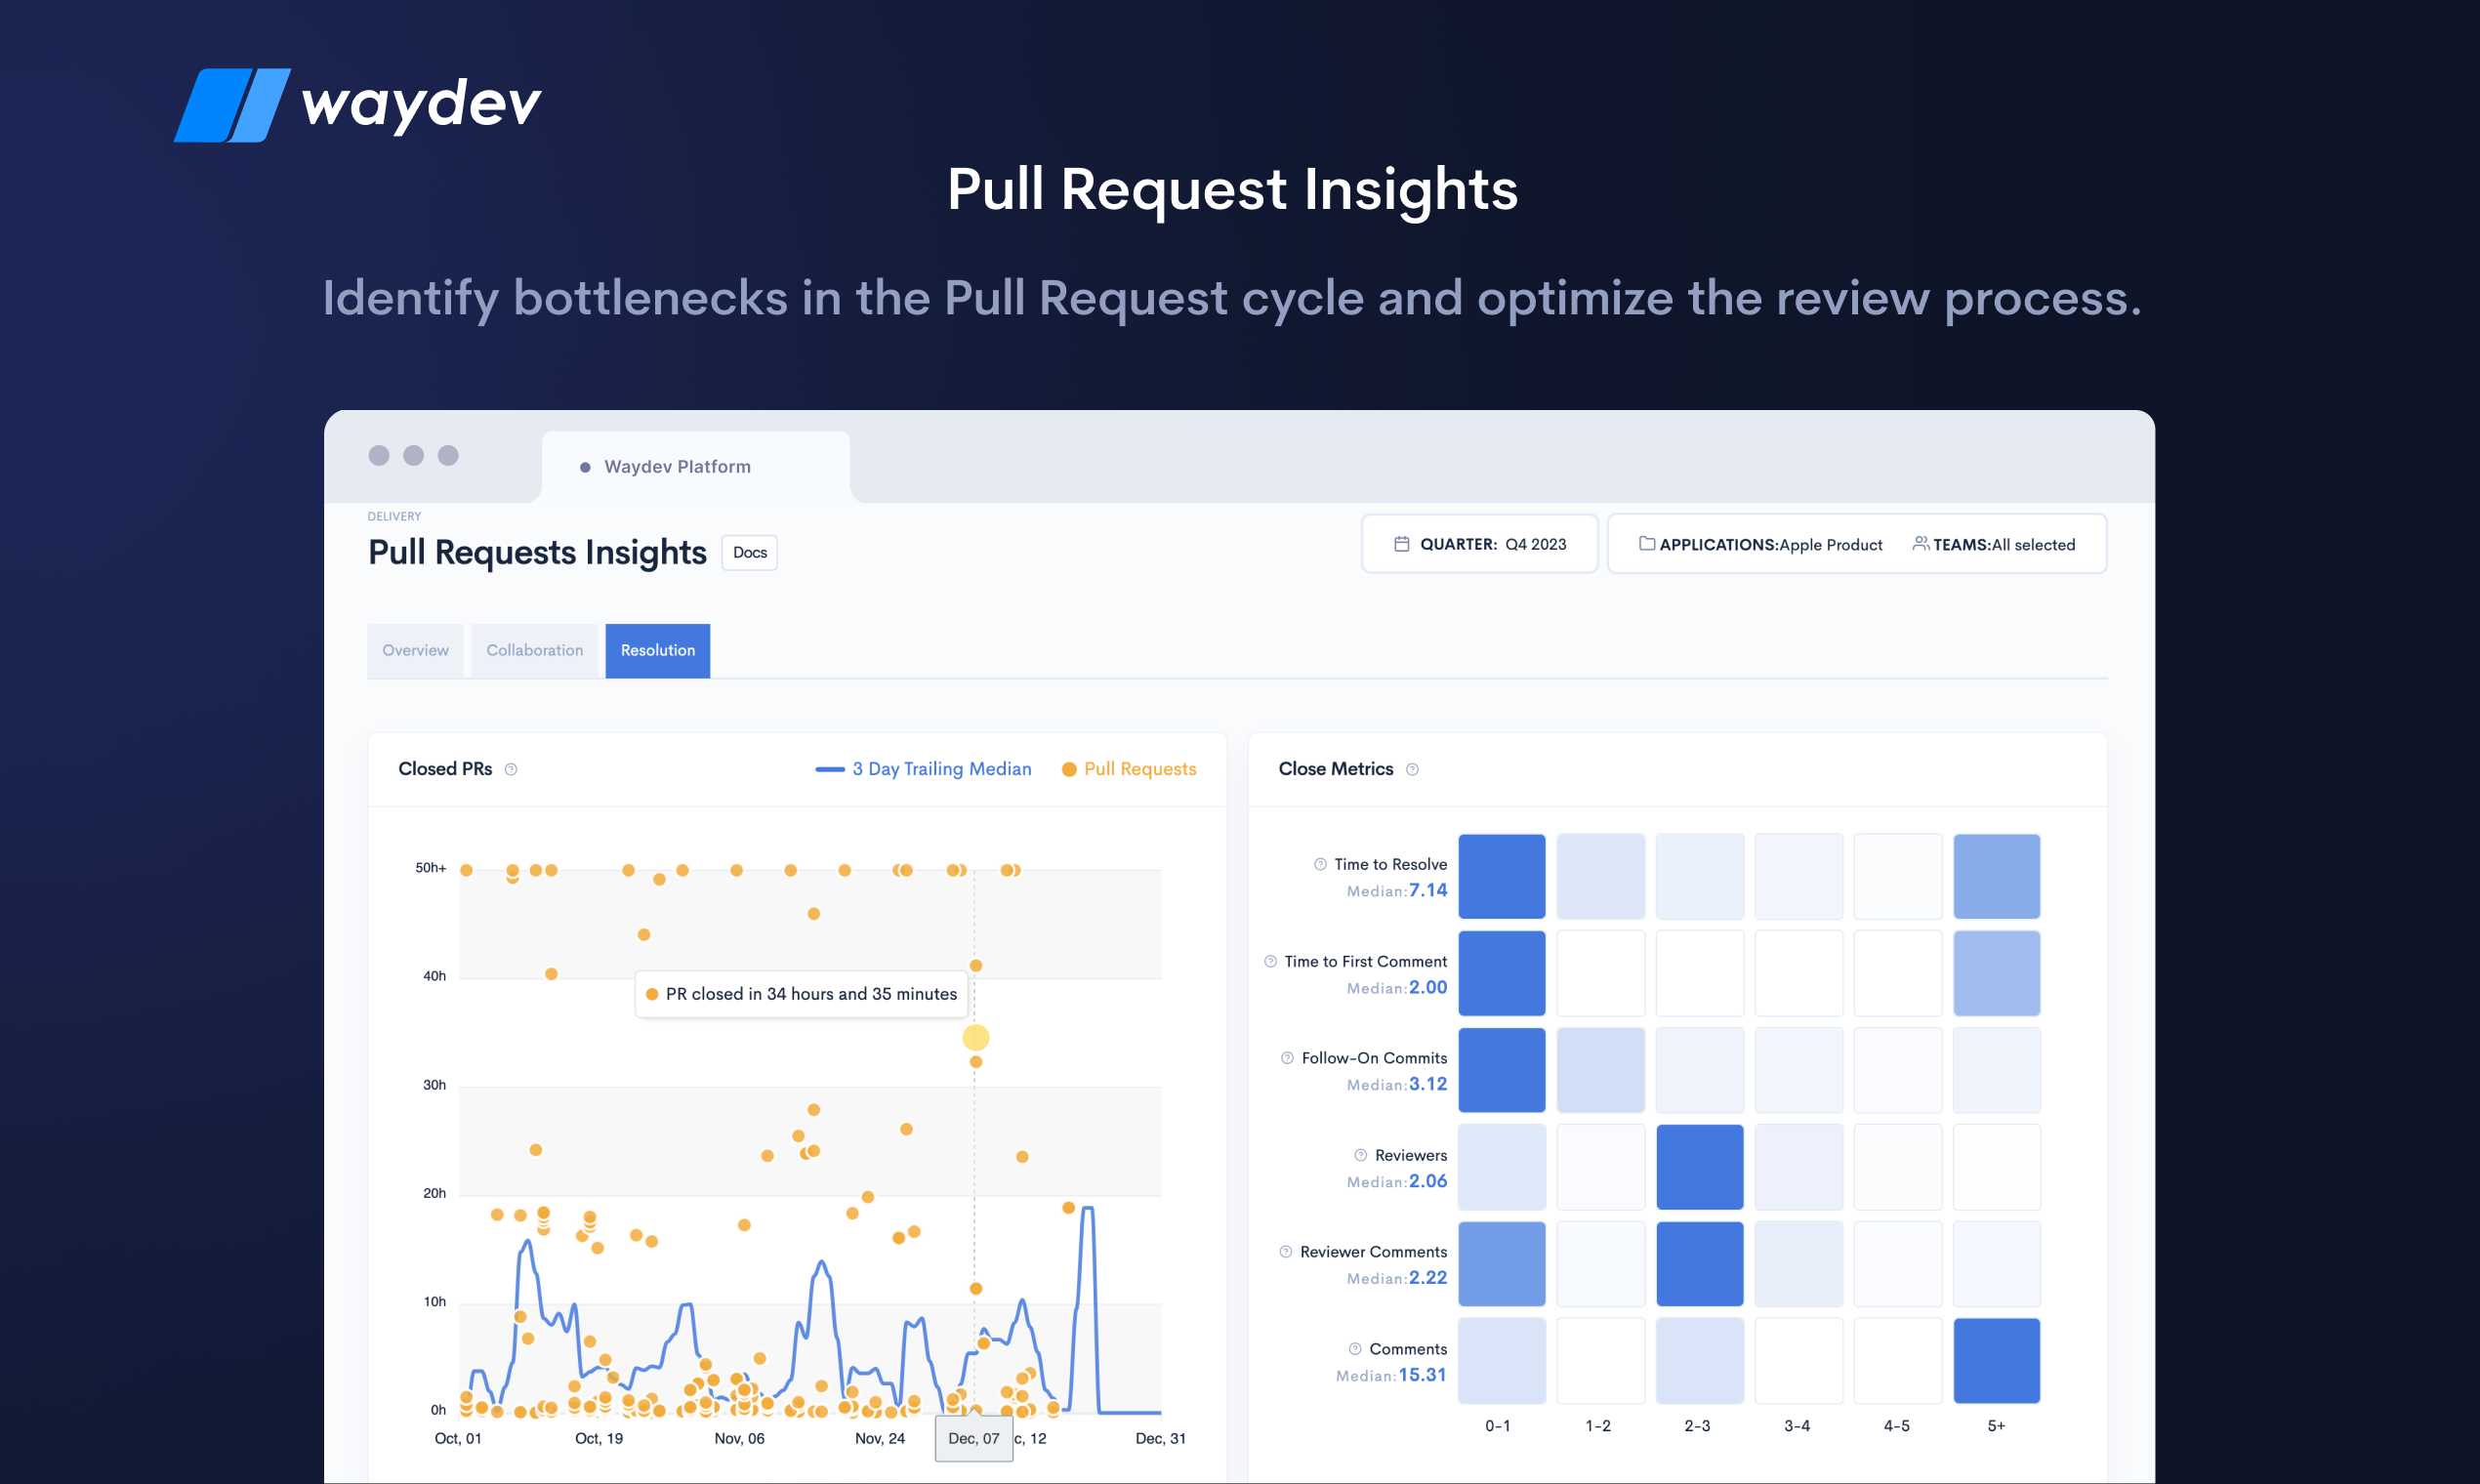Image resolution: width=2480 pixels, height=1484 pixels.
Task: Click the Comments median 15.31 value
Action: pyautogui.click(x=1422, y=1375)
